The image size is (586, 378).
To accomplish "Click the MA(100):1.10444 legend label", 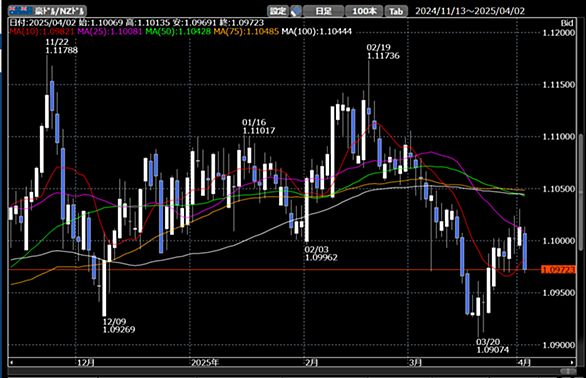I will [x=317, y=31].
